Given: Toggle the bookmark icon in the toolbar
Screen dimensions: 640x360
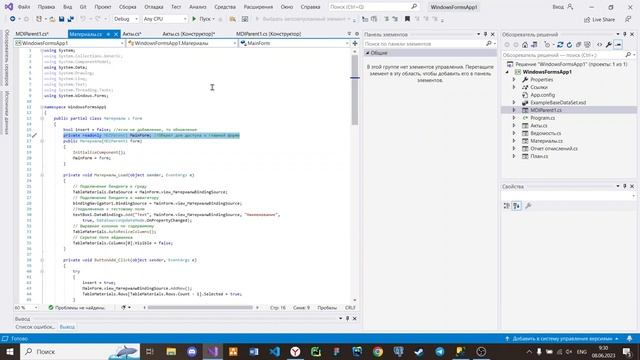Looking at the screenshot, I should [407, 19].
